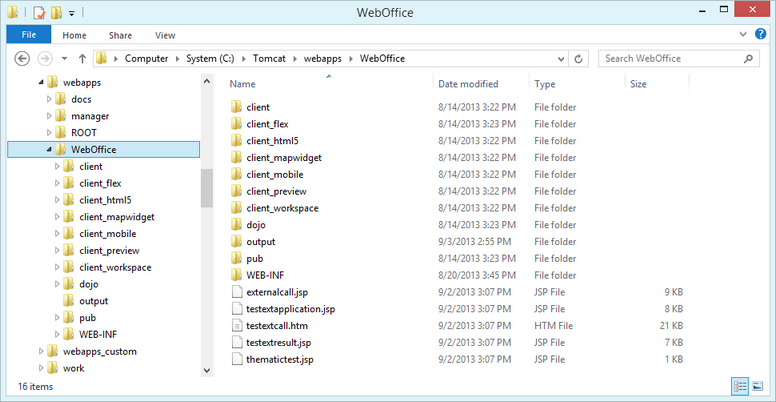776x402 pixels.
Task: Select the thematictest.jsp file name
Action: coord(280,359)
